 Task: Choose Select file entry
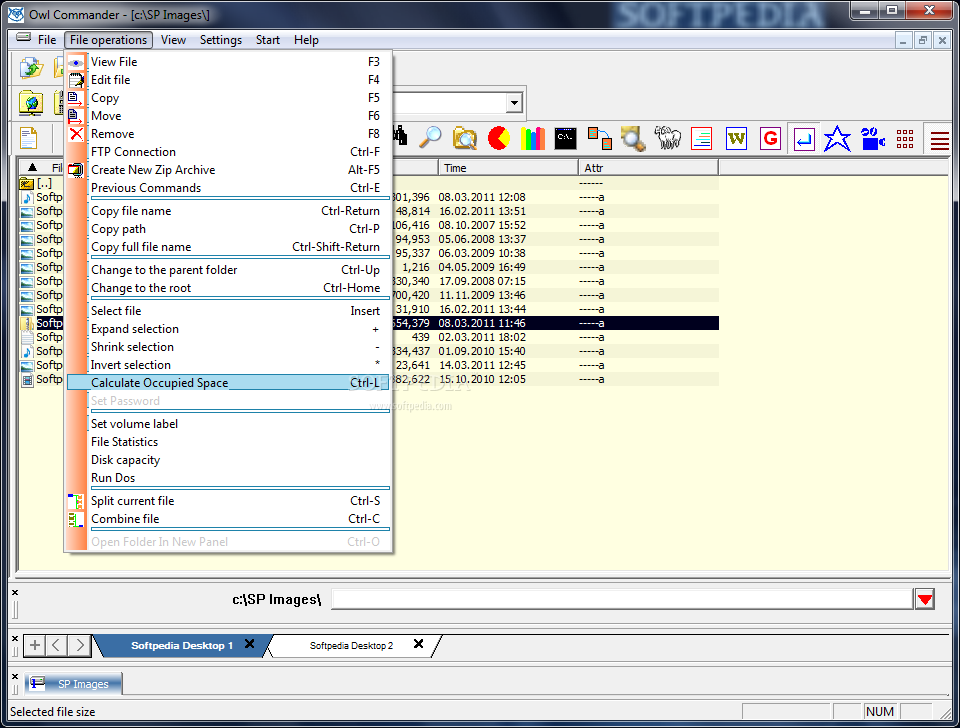point(228,311)
